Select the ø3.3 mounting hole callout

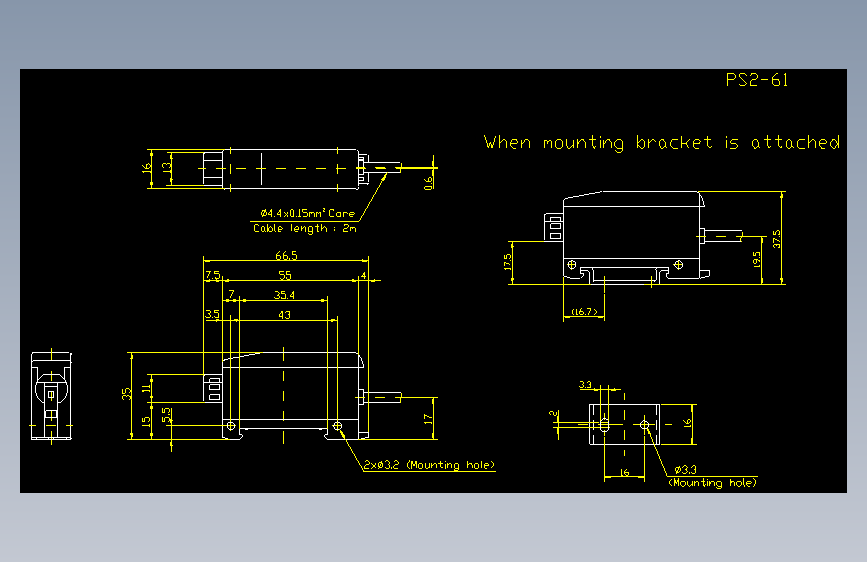pyautogui.click(x=712, y=476)
